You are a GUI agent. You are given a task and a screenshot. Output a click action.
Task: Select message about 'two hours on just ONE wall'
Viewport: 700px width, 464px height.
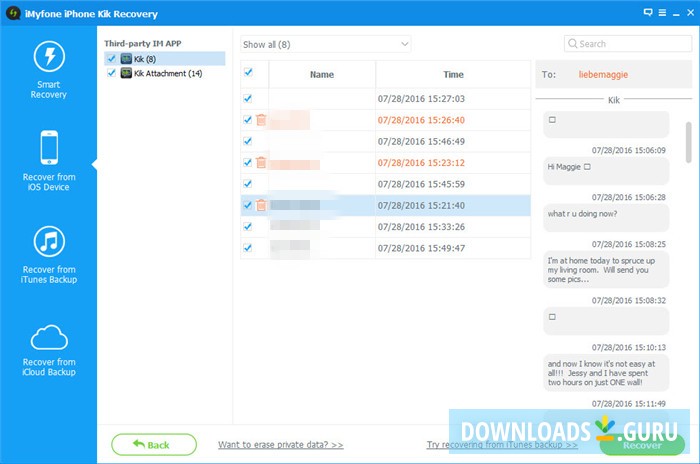(606, 373)
